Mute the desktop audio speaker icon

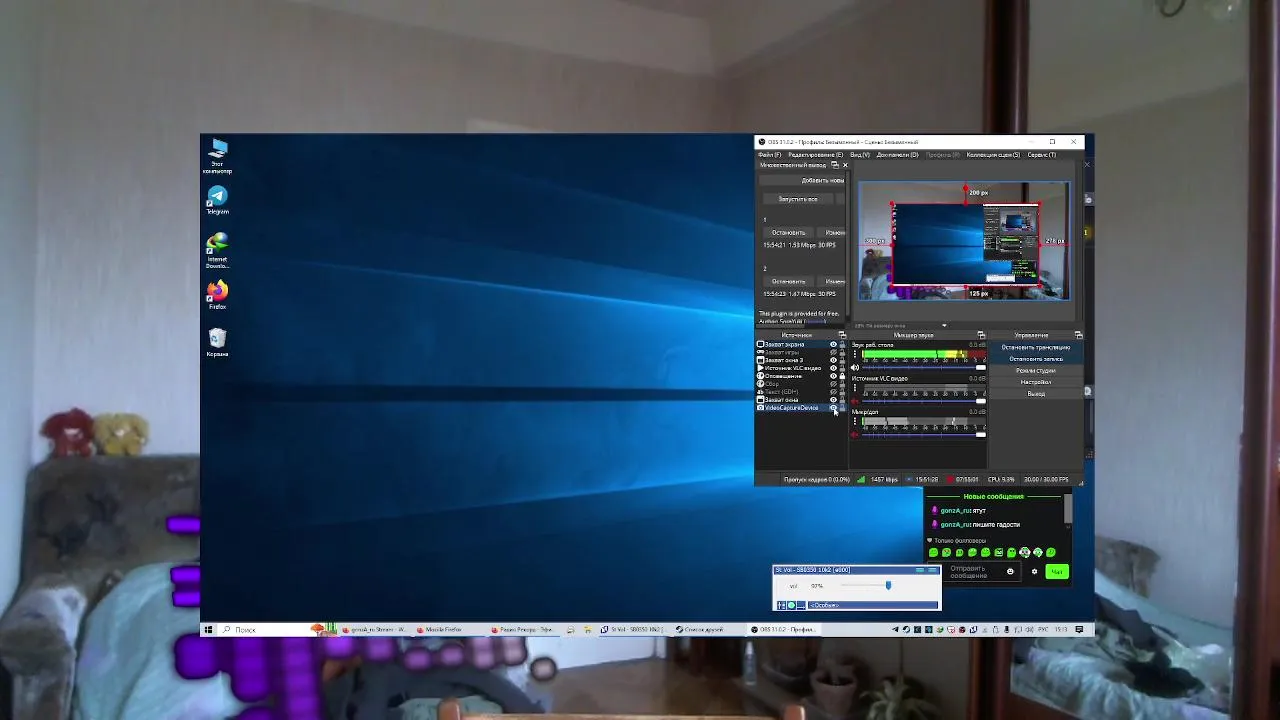(x=855, y=368)
